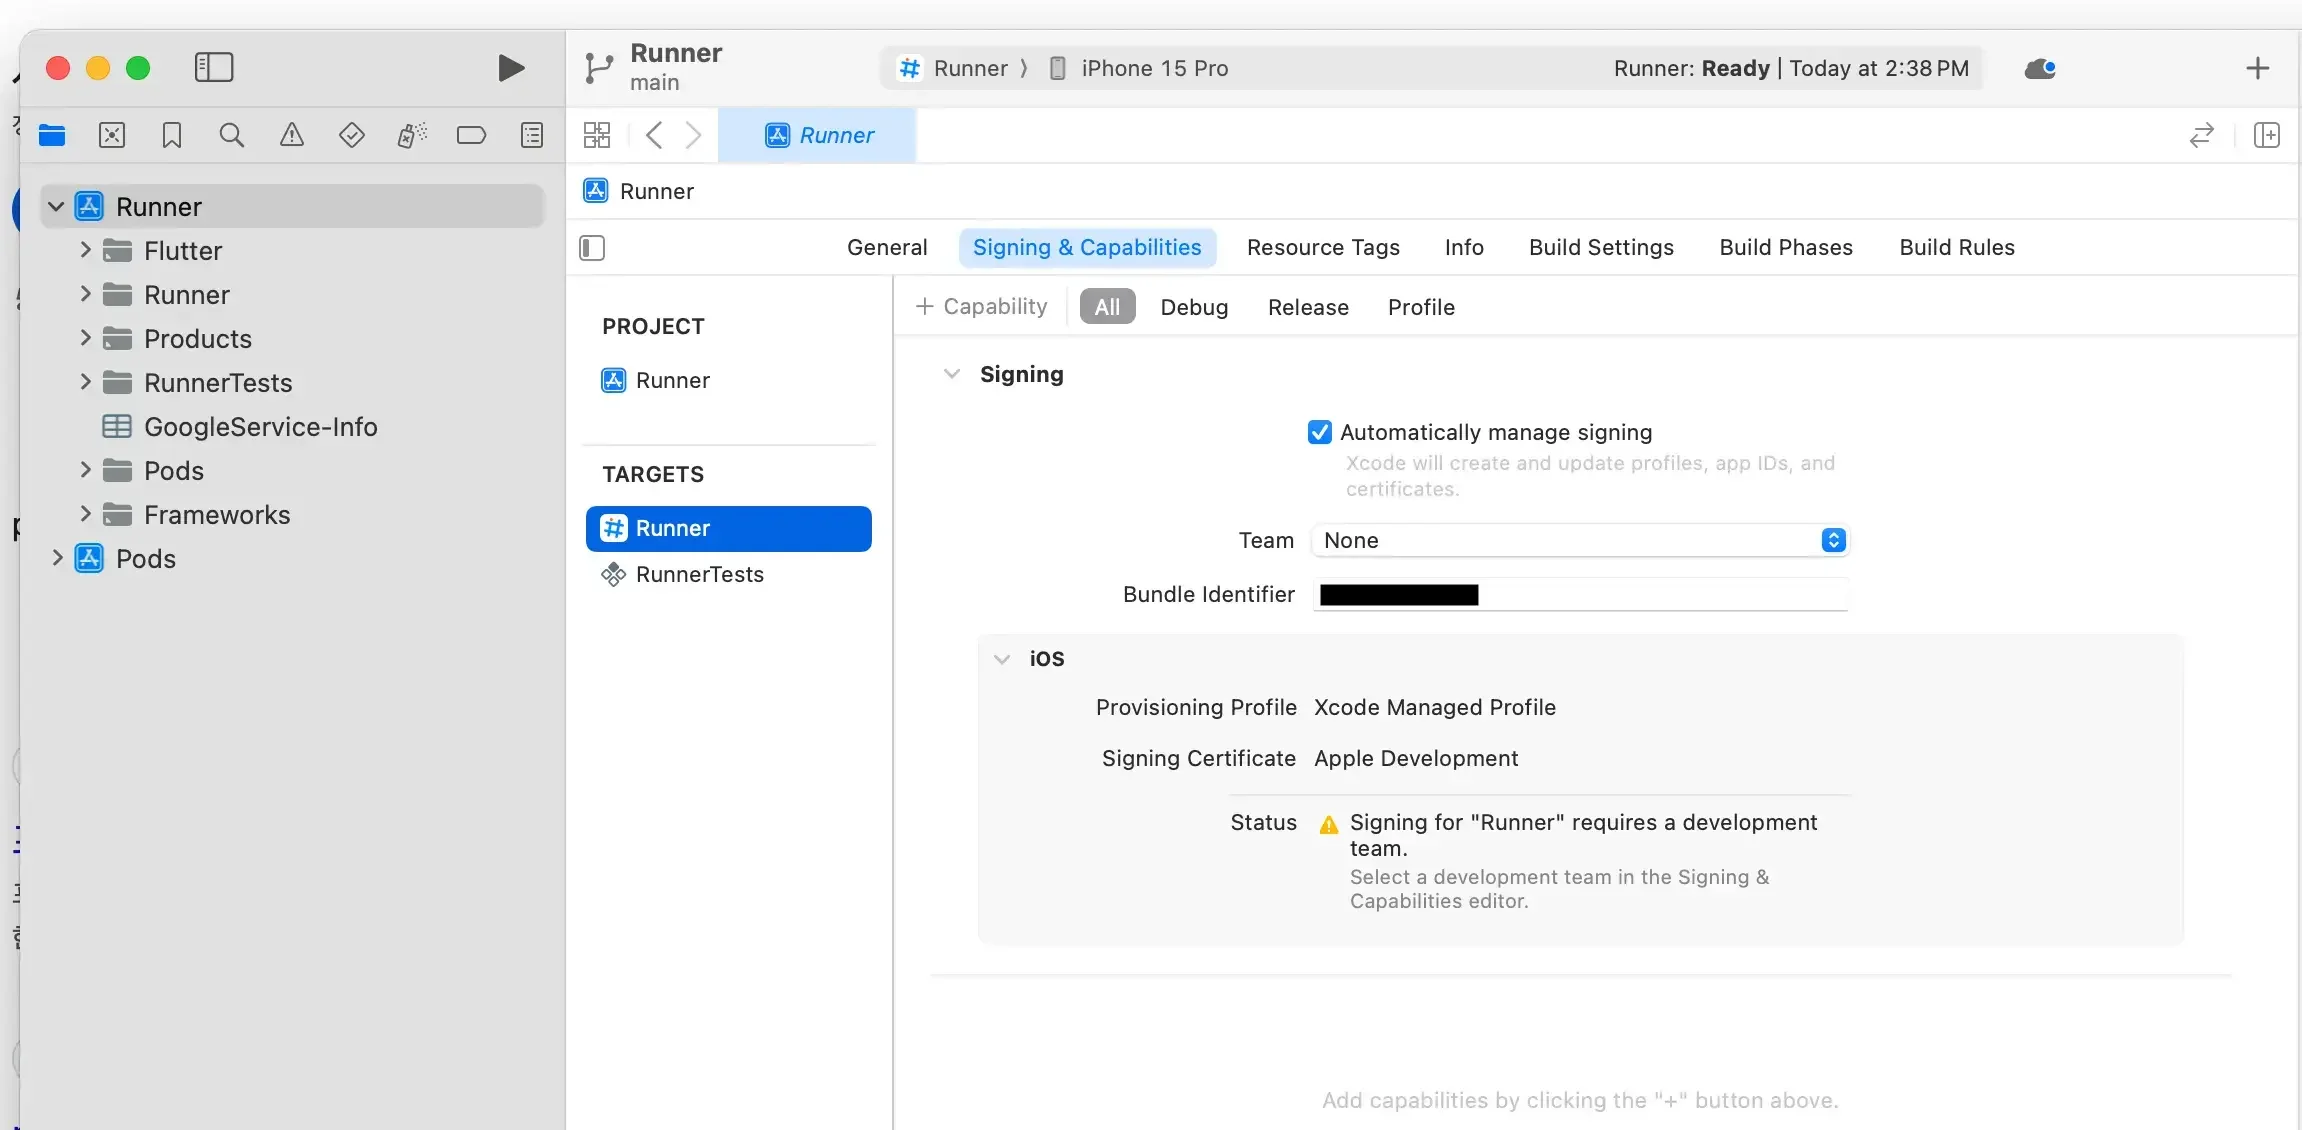Image resolution: width=2302 pixels, height=1130 pixels.
Task: Open the Bookmark navigator icon
Action: point(172,135)
